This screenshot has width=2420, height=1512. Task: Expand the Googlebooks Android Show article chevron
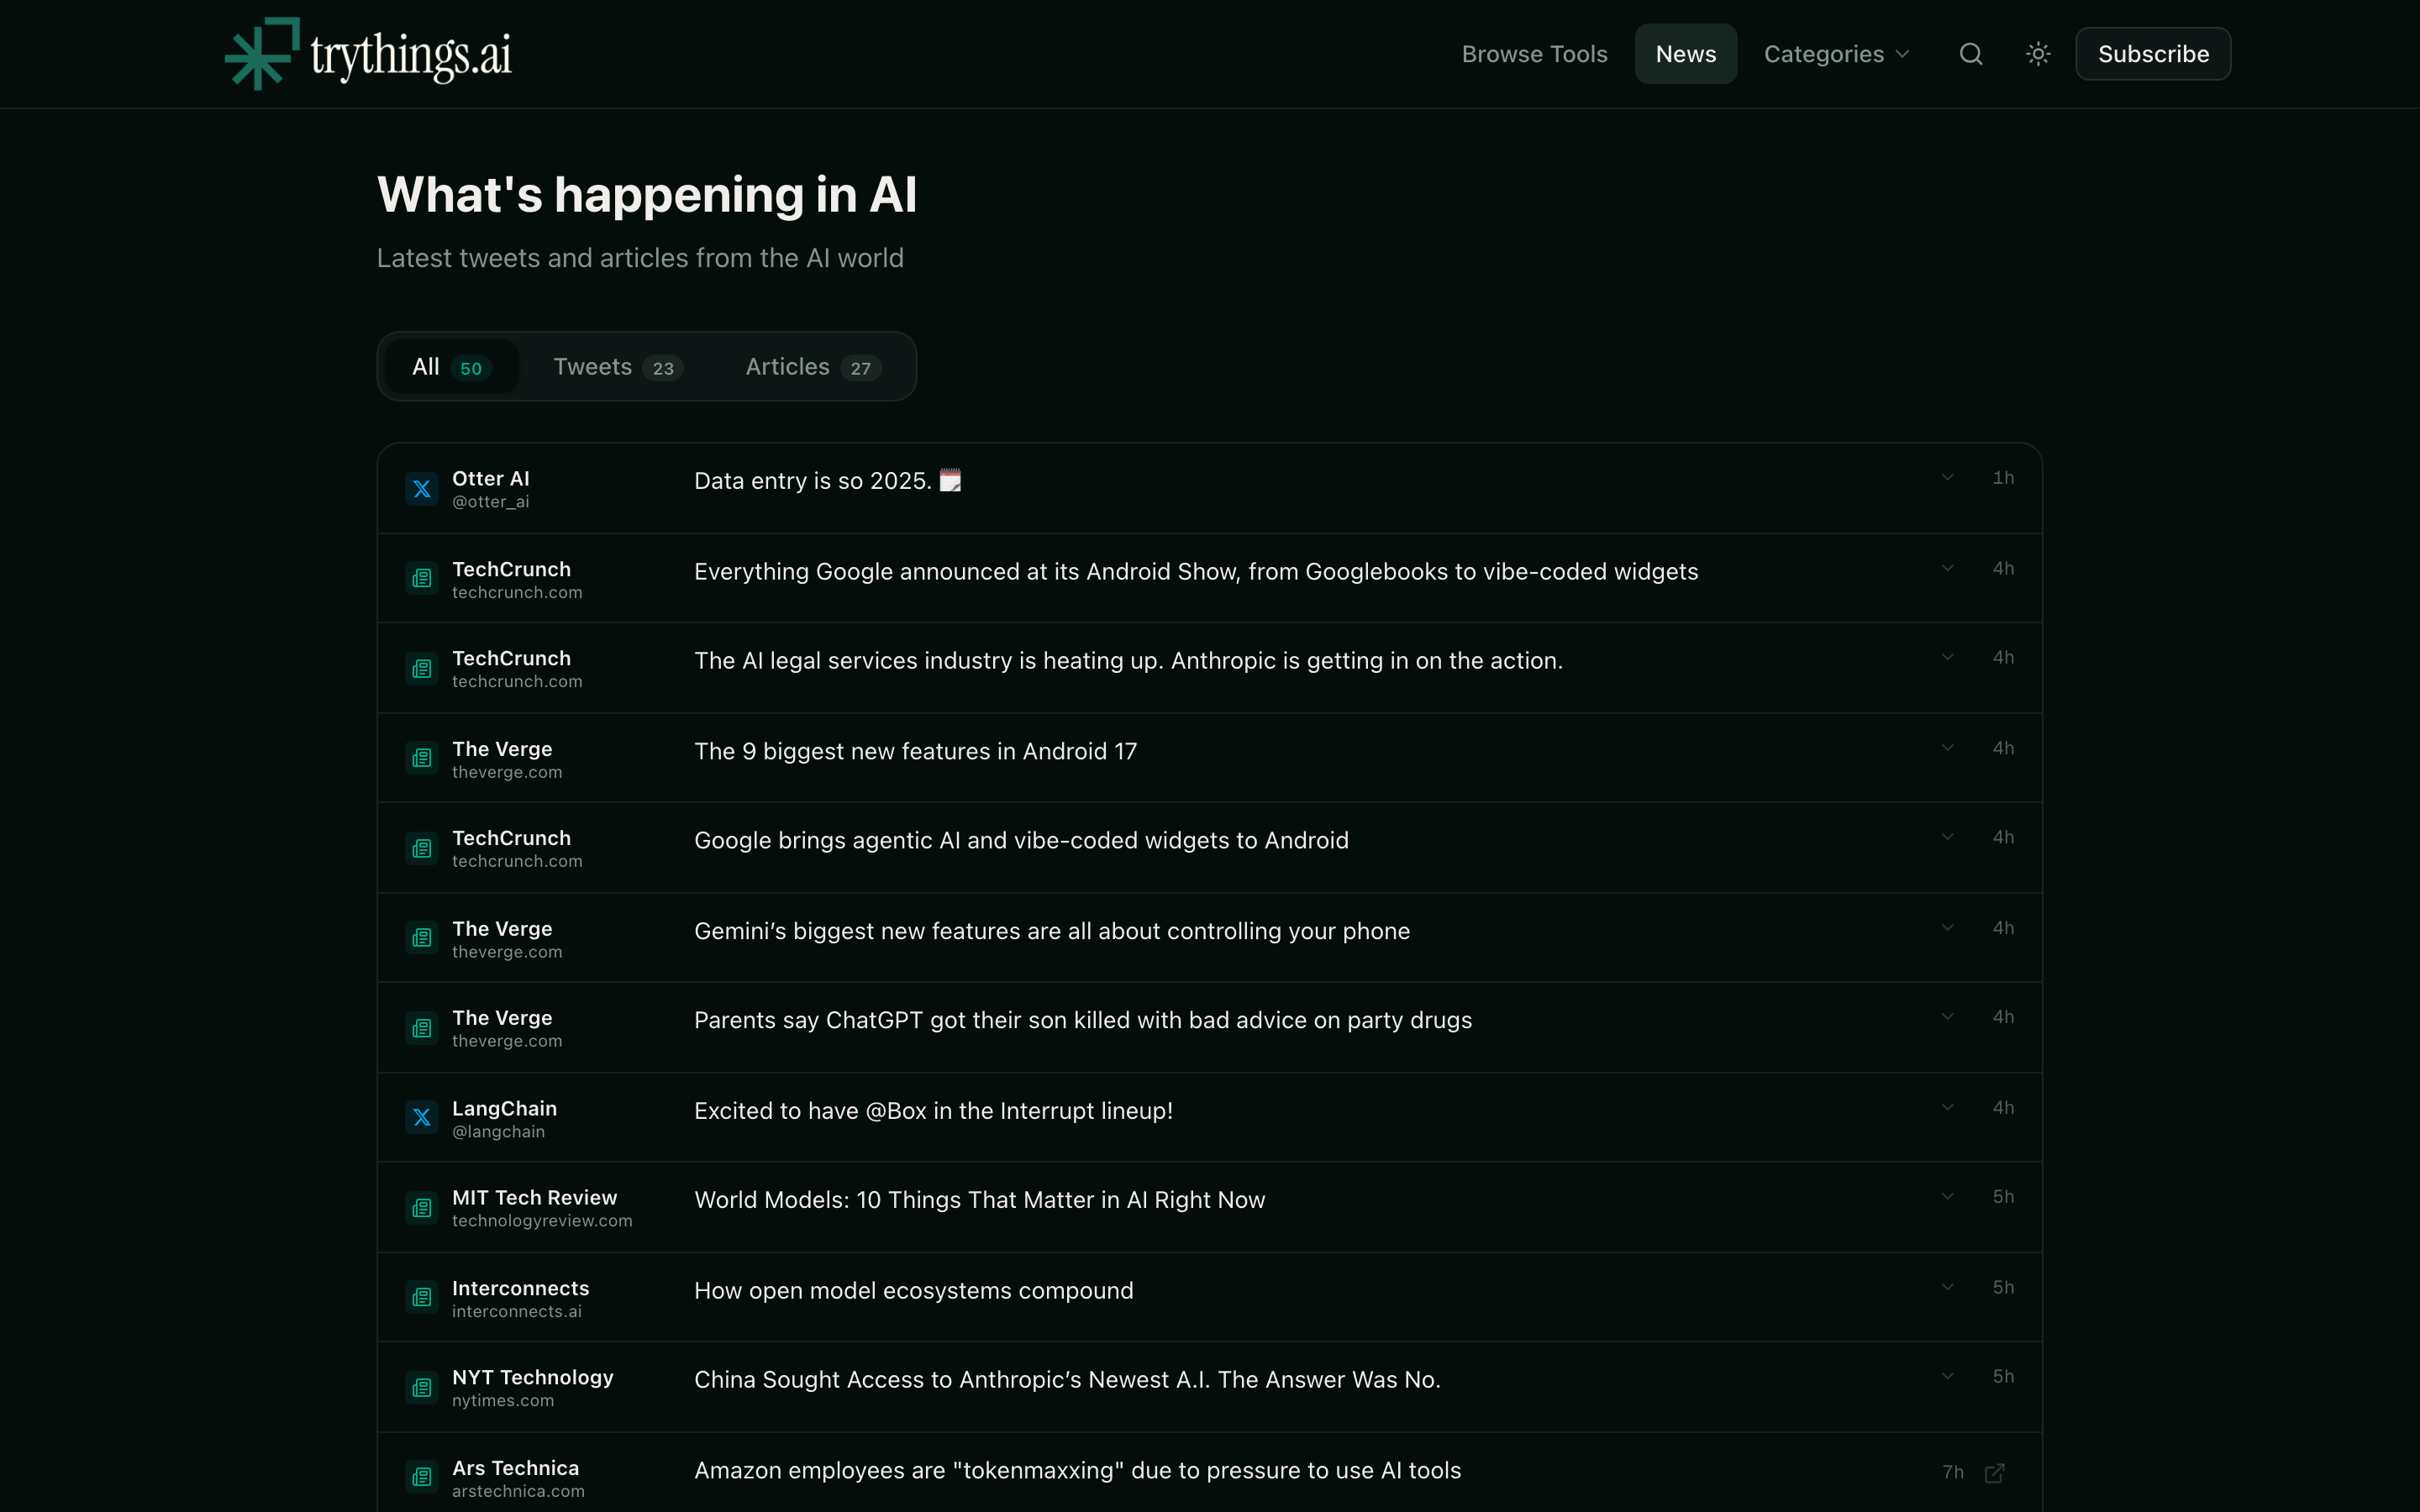[x=1947, y=568]
